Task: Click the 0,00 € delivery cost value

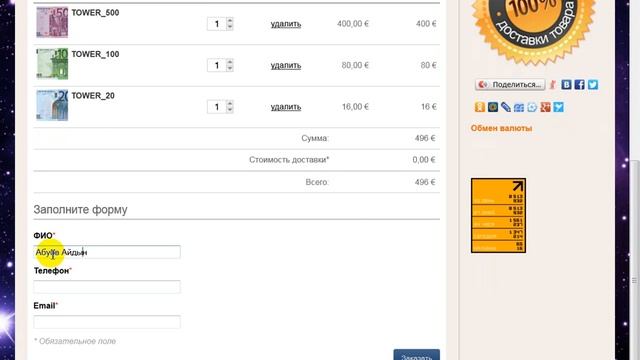Action: point(424,160)
